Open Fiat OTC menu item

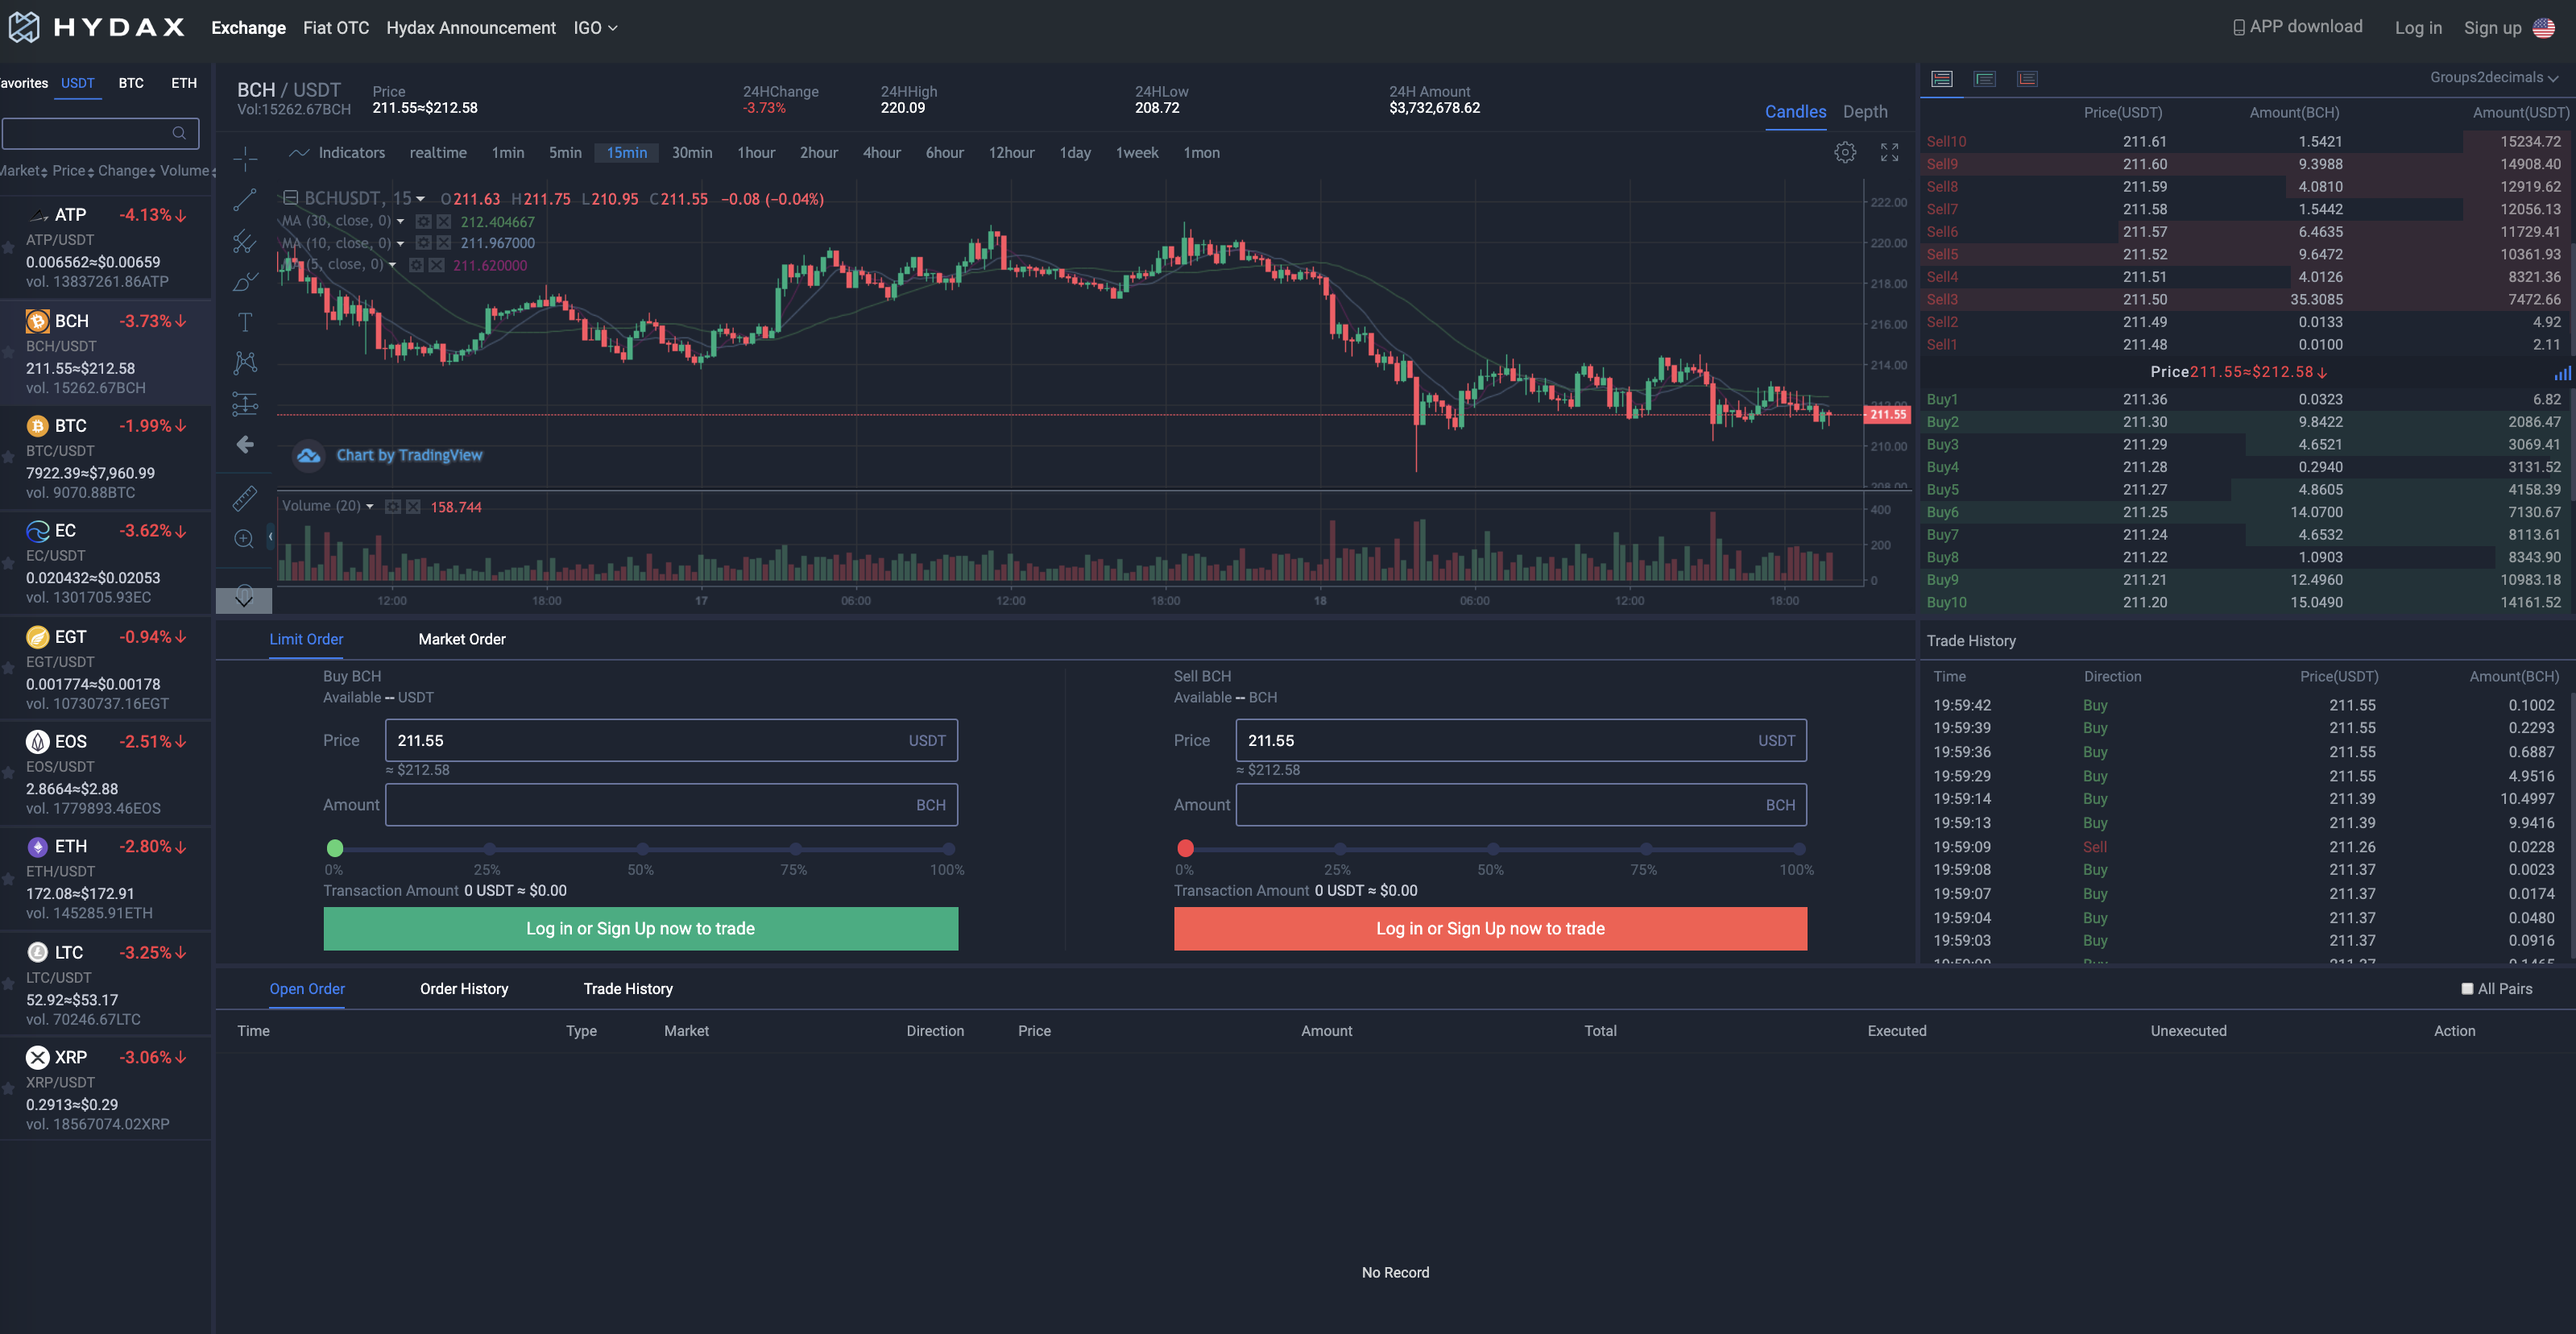coord(336,28)
